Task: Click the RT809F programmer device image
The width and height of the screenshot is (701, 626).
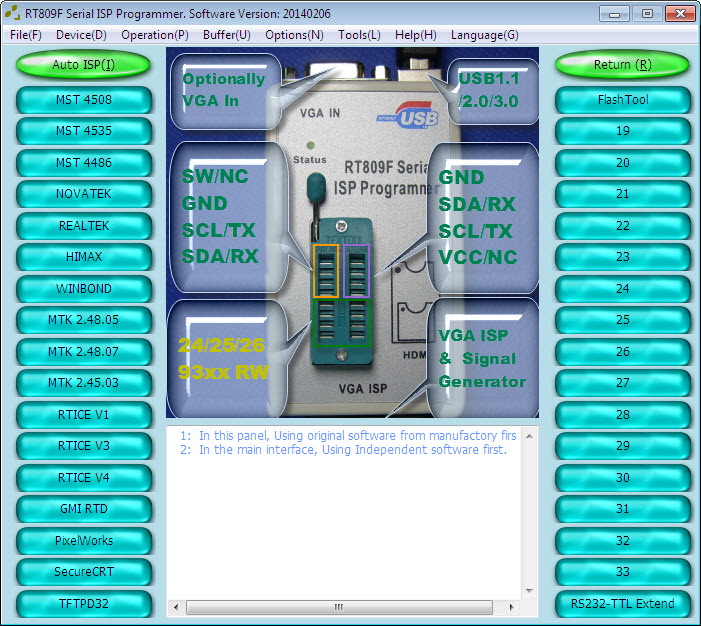Action: (x=352, y=233)
